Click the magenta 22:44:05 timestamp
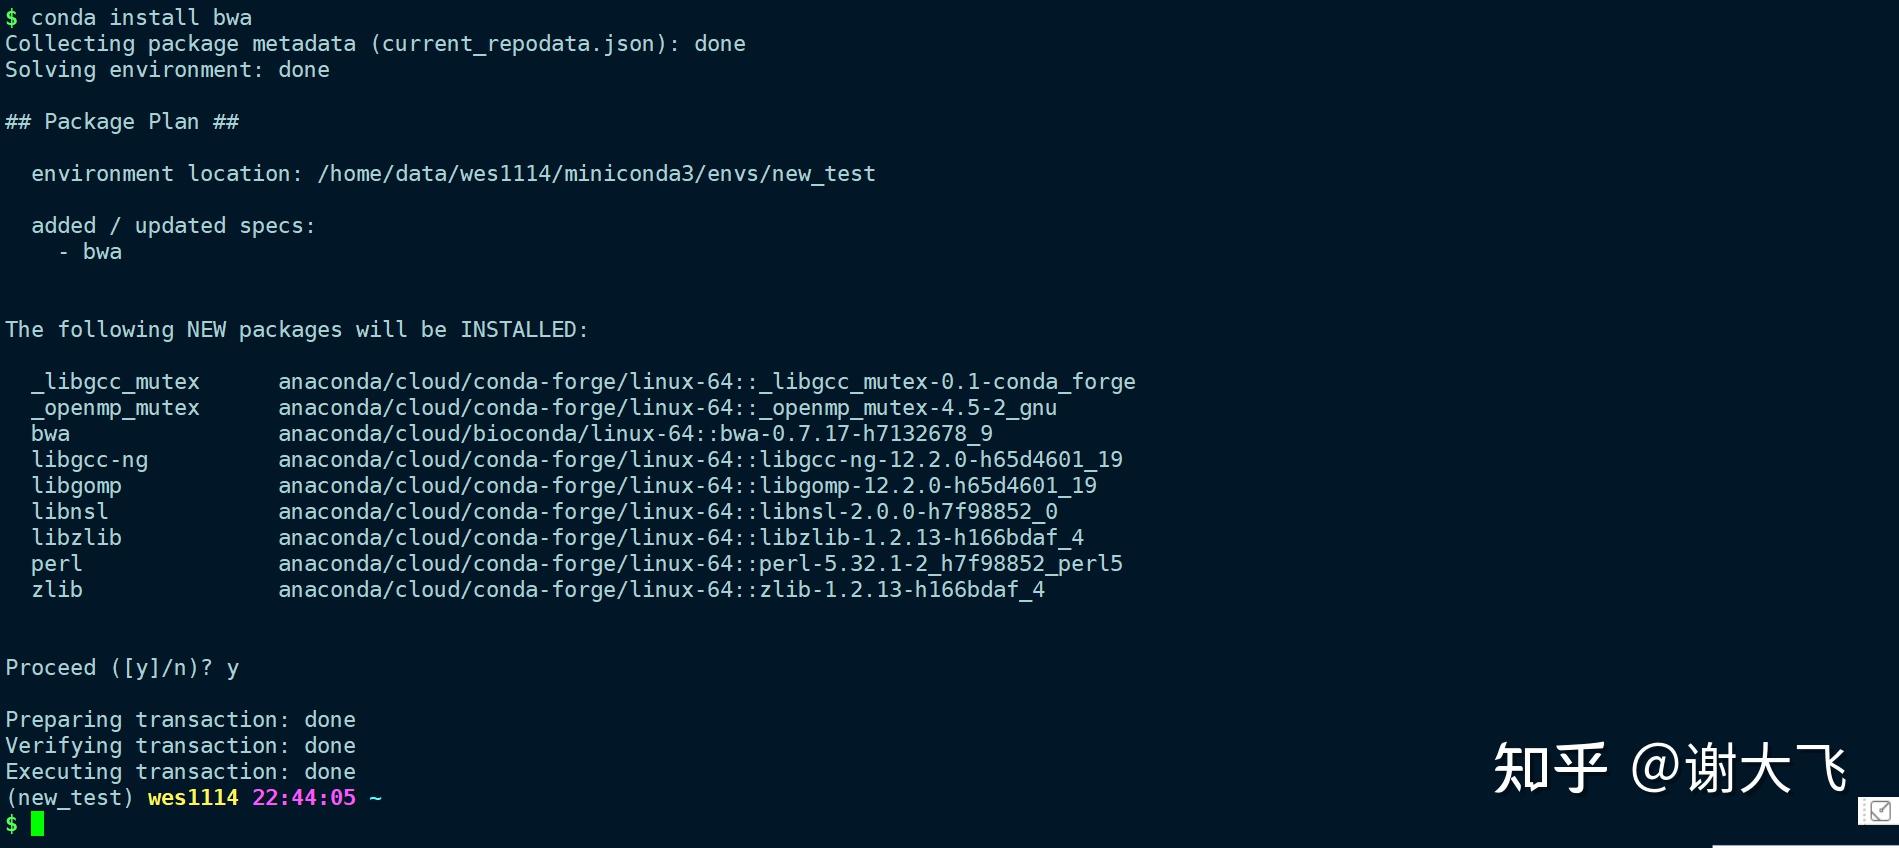The image size is (1899, 848). [304, 798]
